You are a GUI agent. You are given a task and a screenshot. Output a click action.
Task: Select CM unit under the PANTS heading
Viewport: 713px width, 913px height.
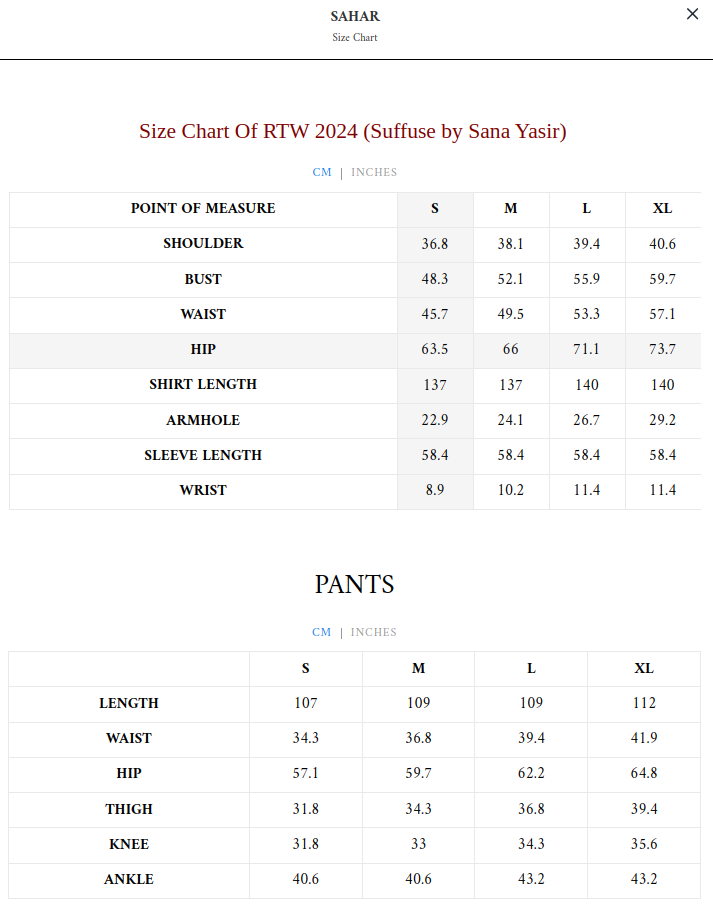coord(321,632)
